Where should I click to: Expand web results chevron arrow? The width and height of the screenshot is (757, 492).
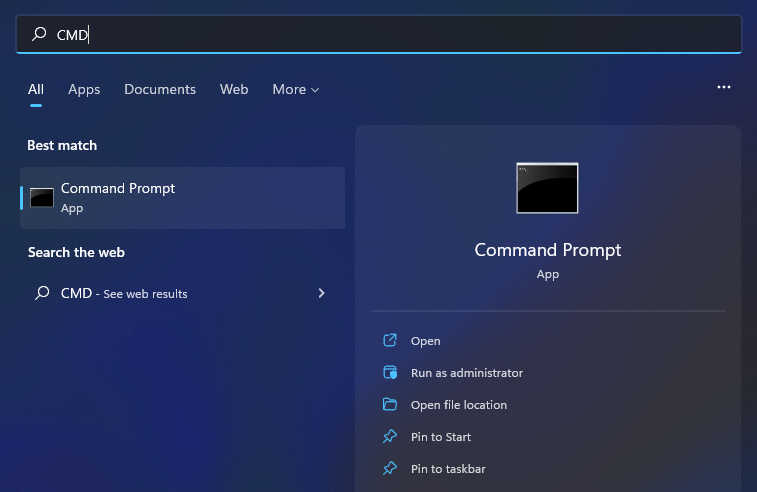(322, 293)
